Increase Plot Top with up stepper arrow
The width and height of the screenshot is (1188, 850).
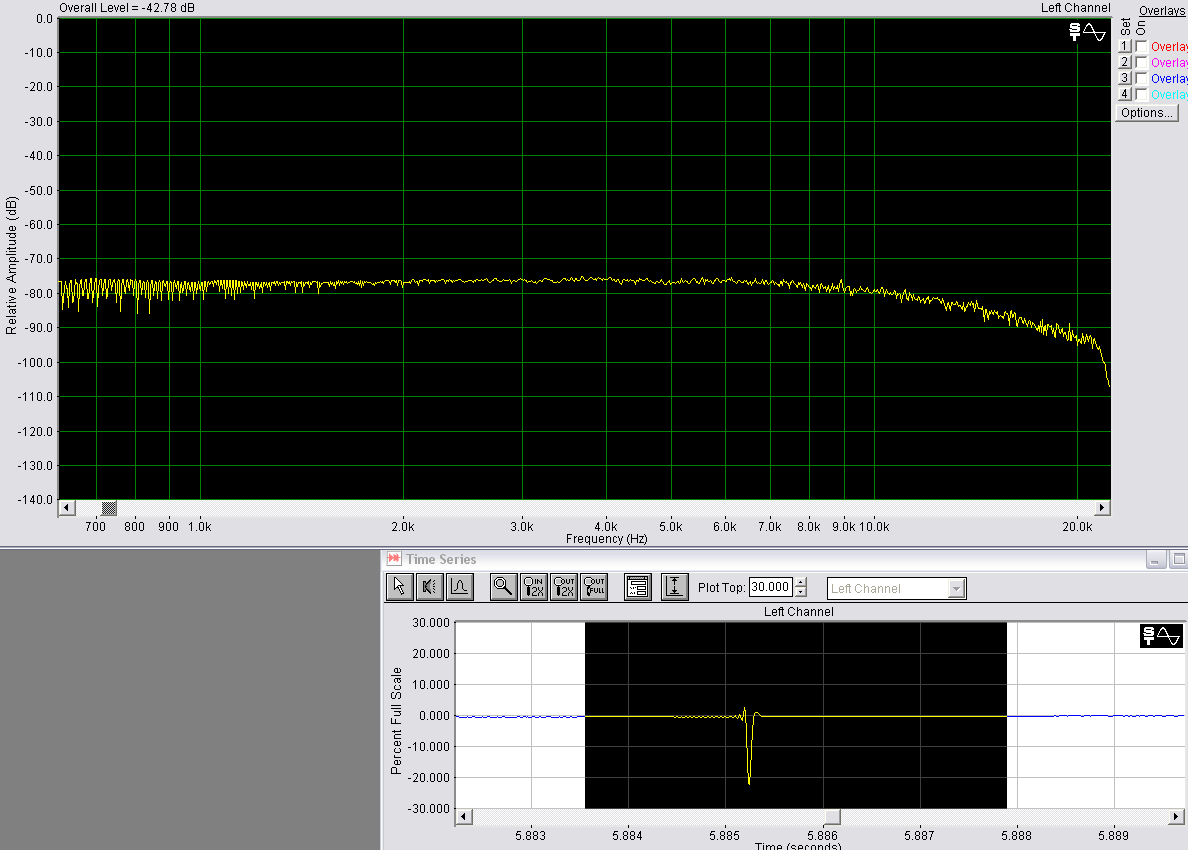point(800,583)
